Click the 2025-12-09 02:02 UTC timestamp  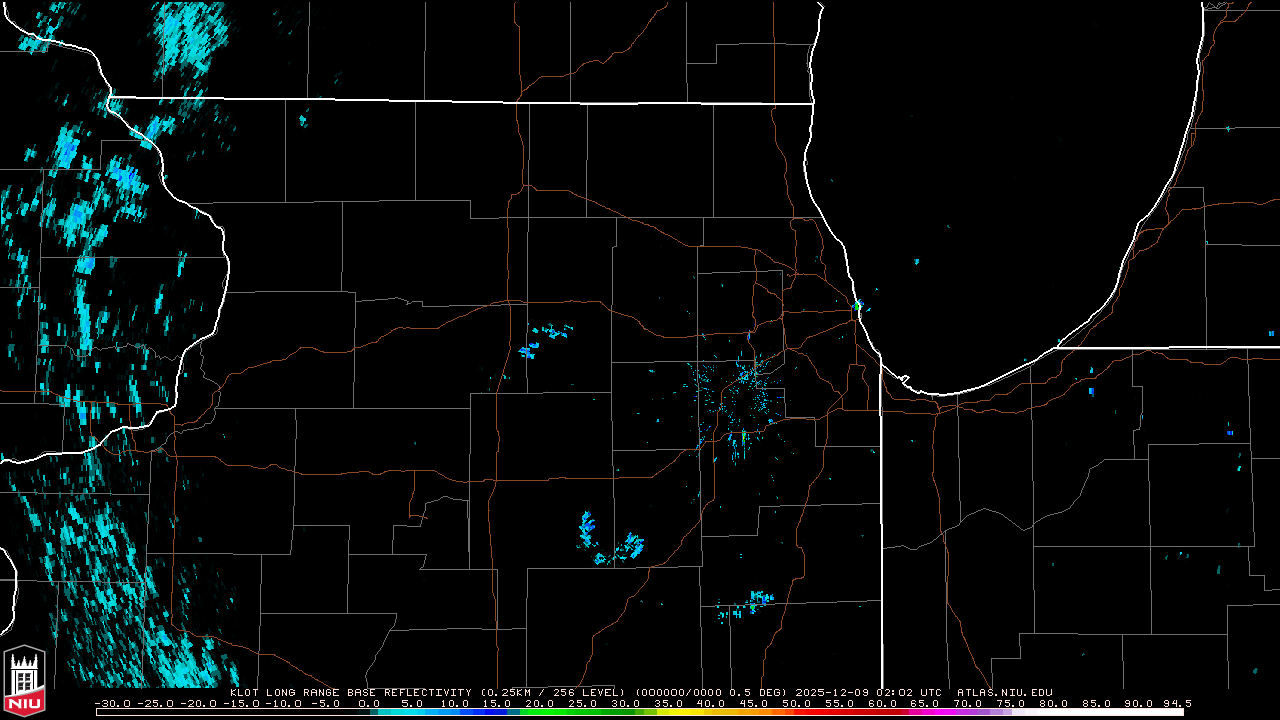(x=870, y=692)
